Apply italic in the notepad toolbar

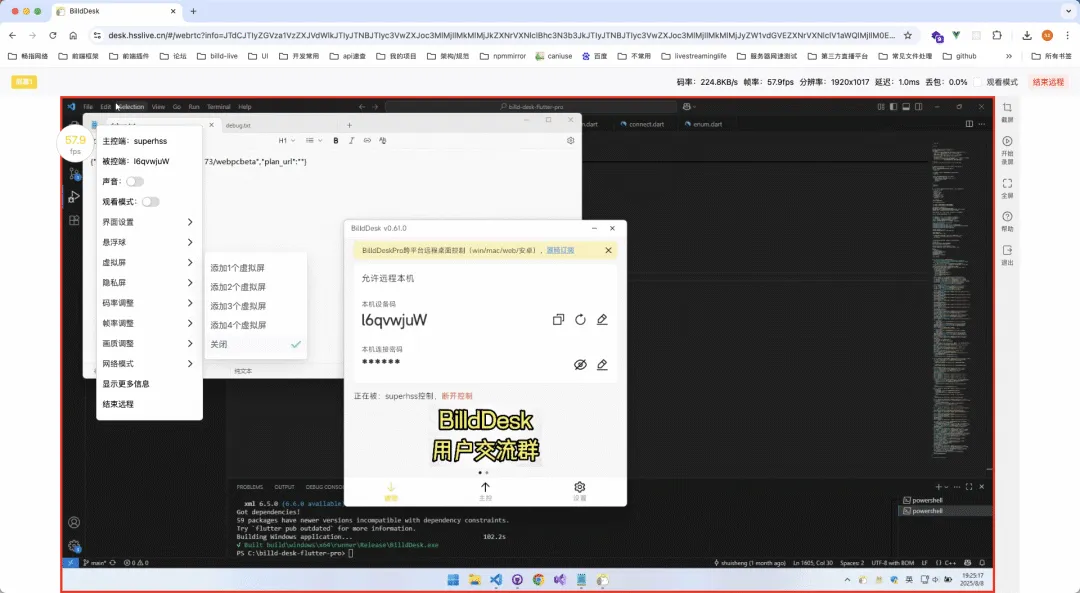(x=351, y=141)
